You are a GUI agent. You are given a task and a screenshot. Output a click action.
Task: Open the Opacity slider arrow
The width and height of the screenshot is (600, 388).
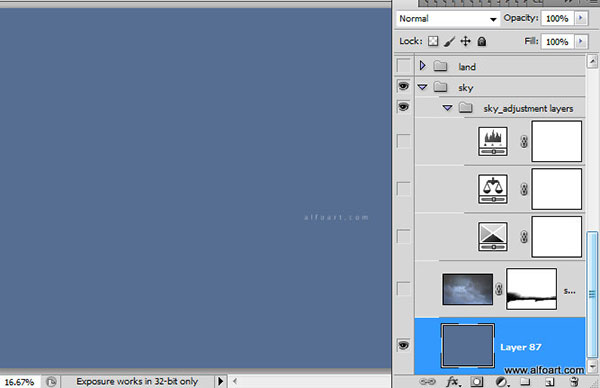pos(581,18)
